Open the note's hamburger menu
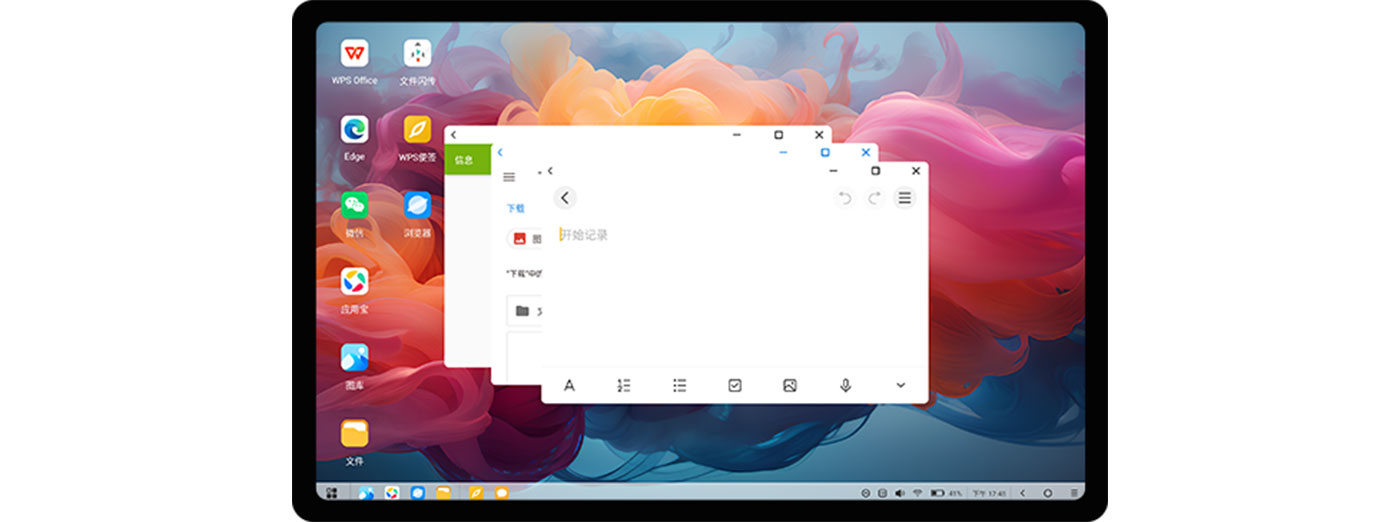Viewport: 1400px width, 522px height. [904, 198]
